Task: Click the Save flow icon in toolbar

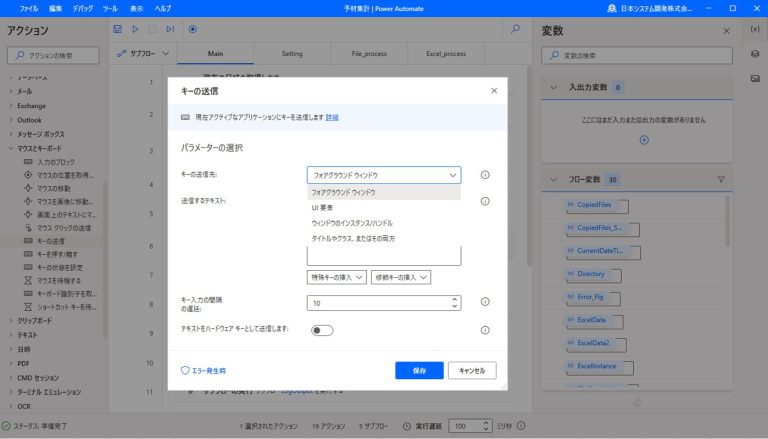Action: [118, 29]
